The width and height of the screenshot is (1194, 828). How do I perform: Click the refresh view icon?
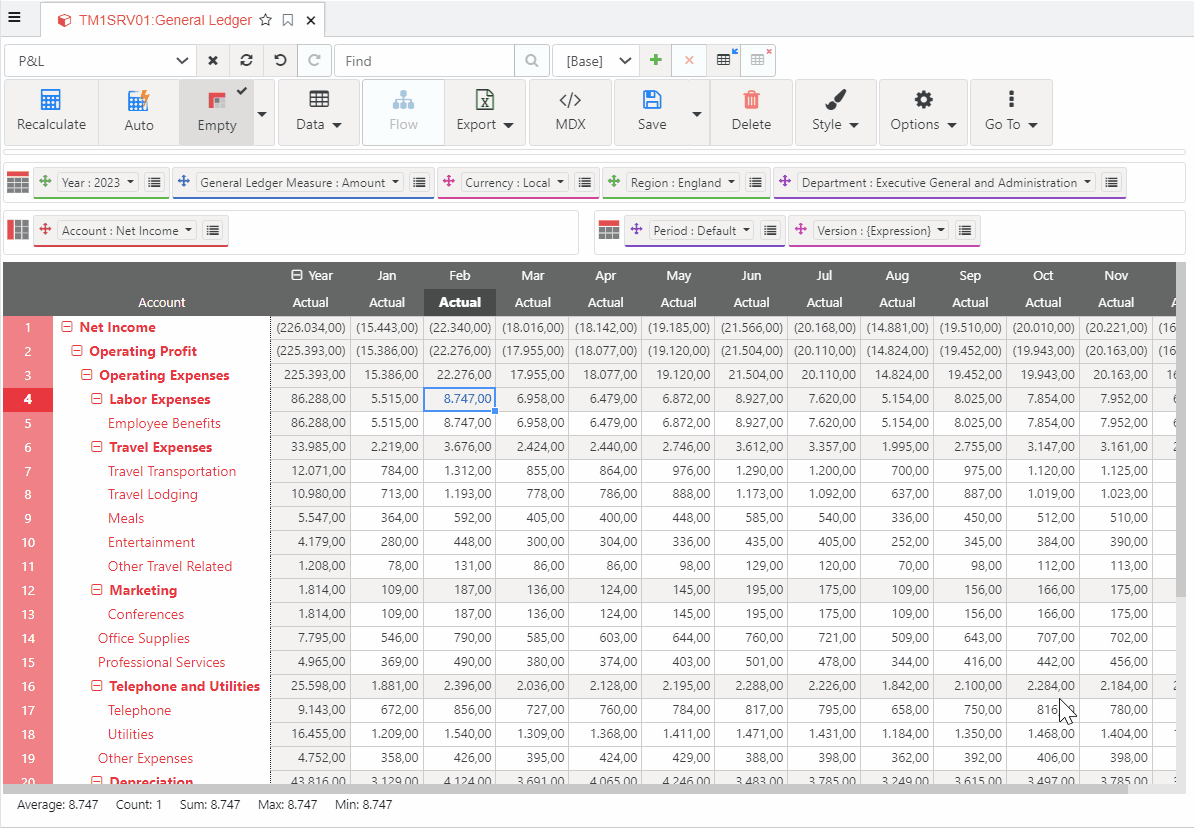[247, 61]
